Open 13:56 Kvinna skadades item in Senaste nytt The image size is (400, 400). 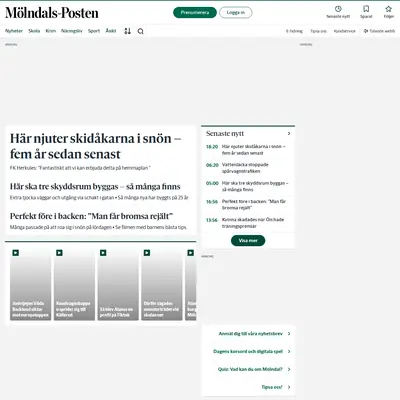[247, 223]
